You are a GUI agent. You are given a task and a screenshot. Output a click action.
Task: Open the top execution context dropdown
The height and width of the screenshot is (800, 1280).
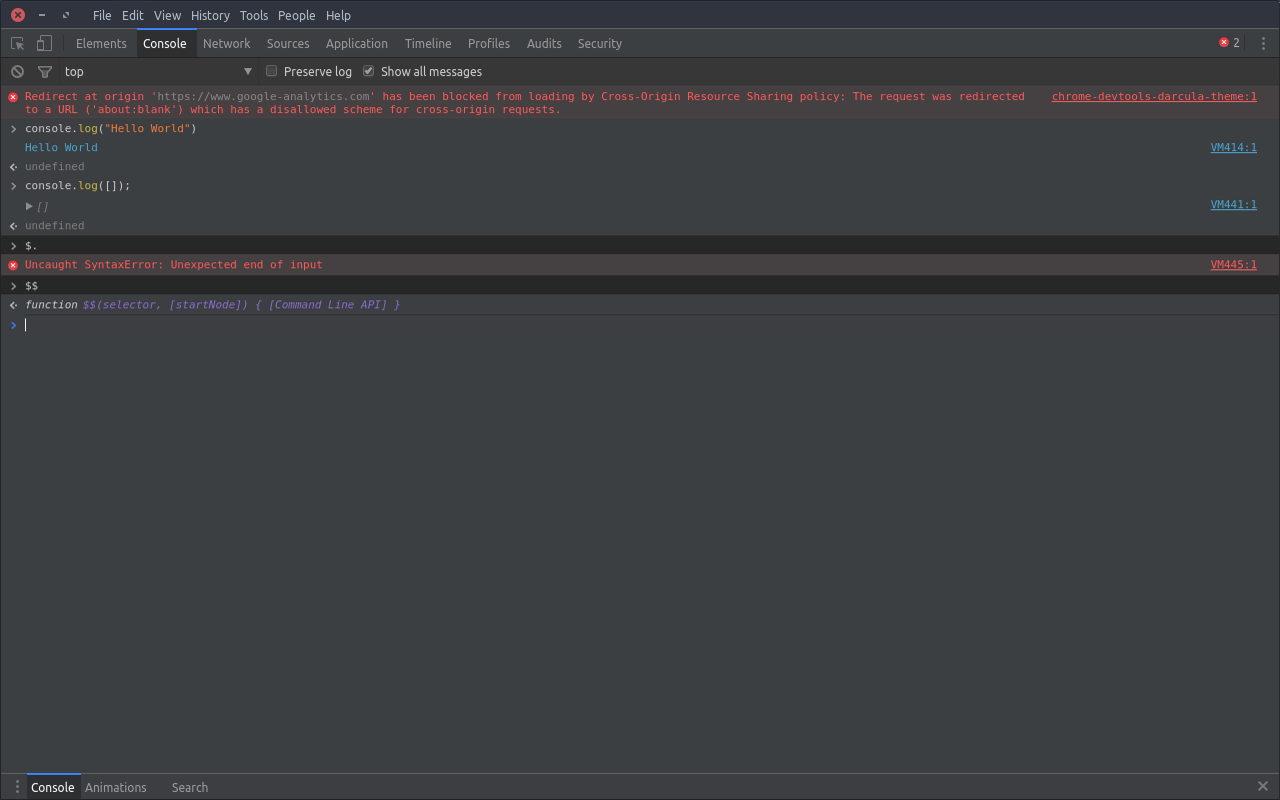158,71
